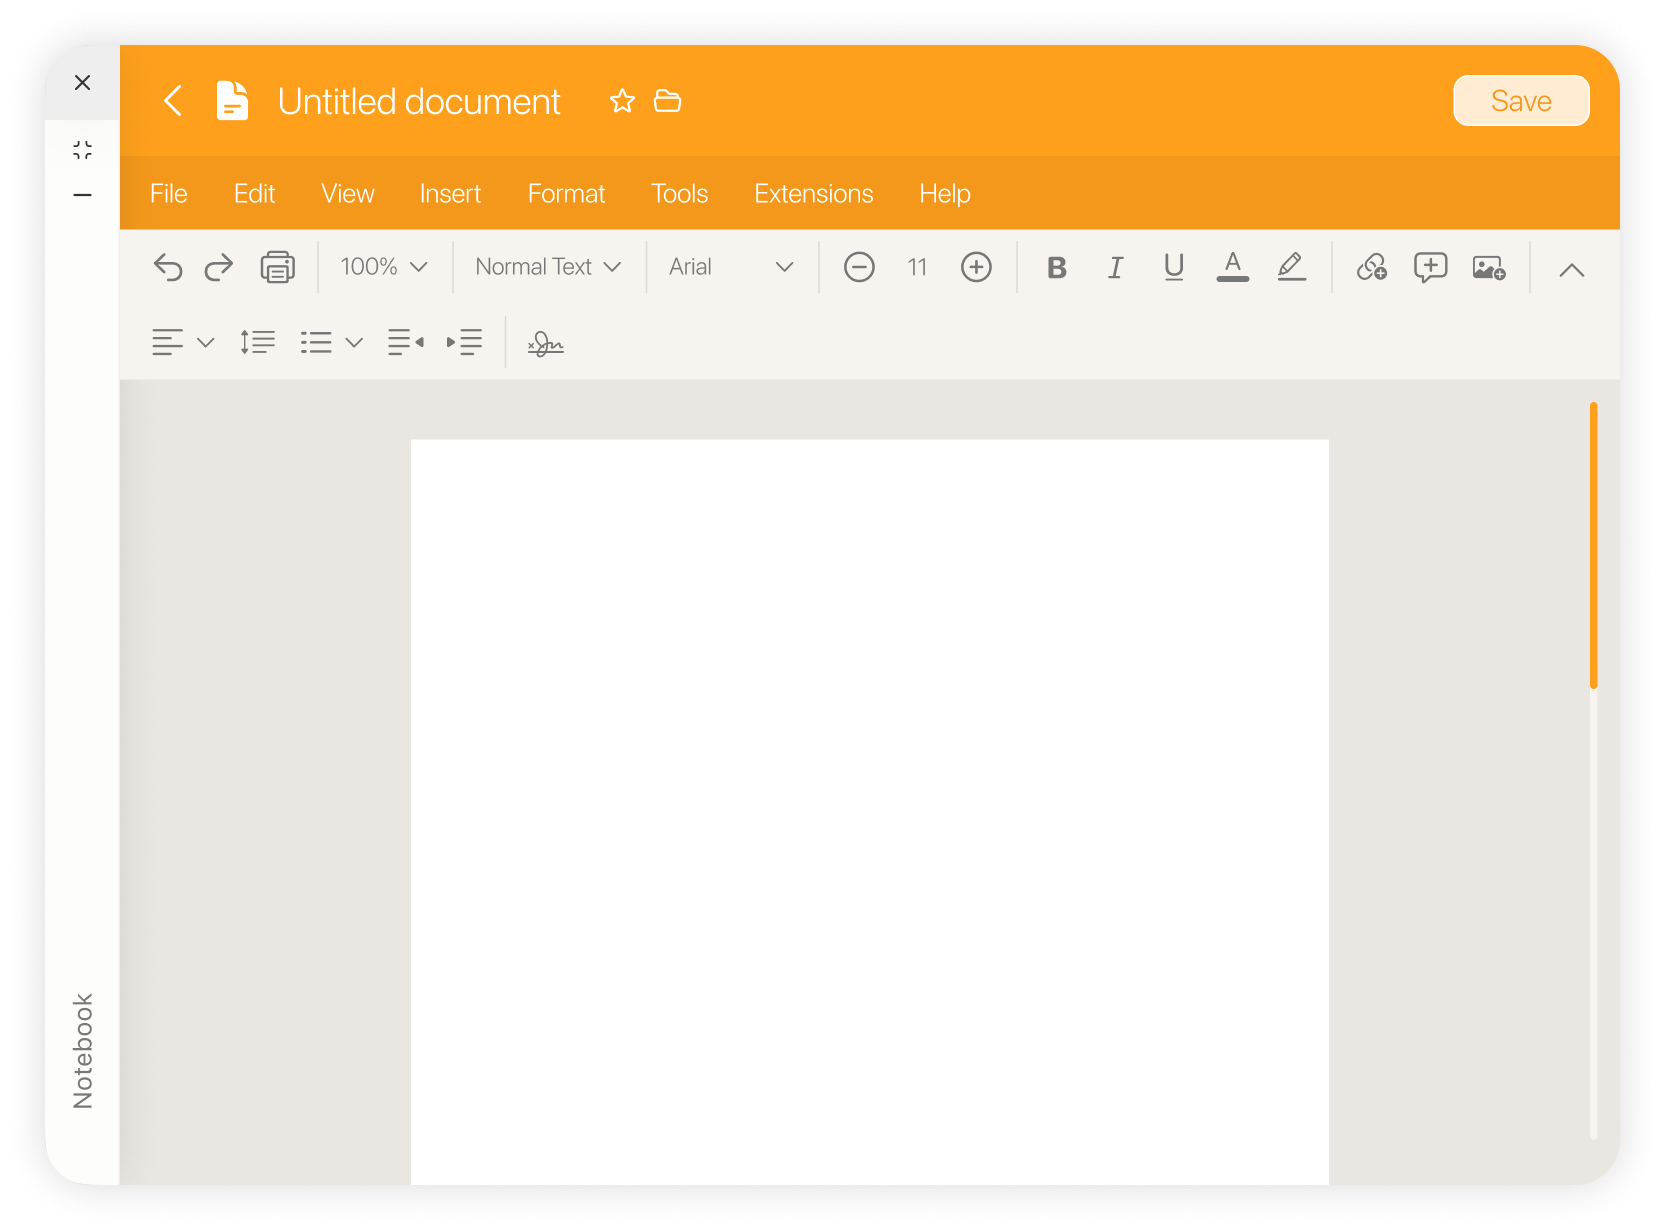Click the Save button
Screen dimensions: 1665x1230
(x=1521, y=101)
